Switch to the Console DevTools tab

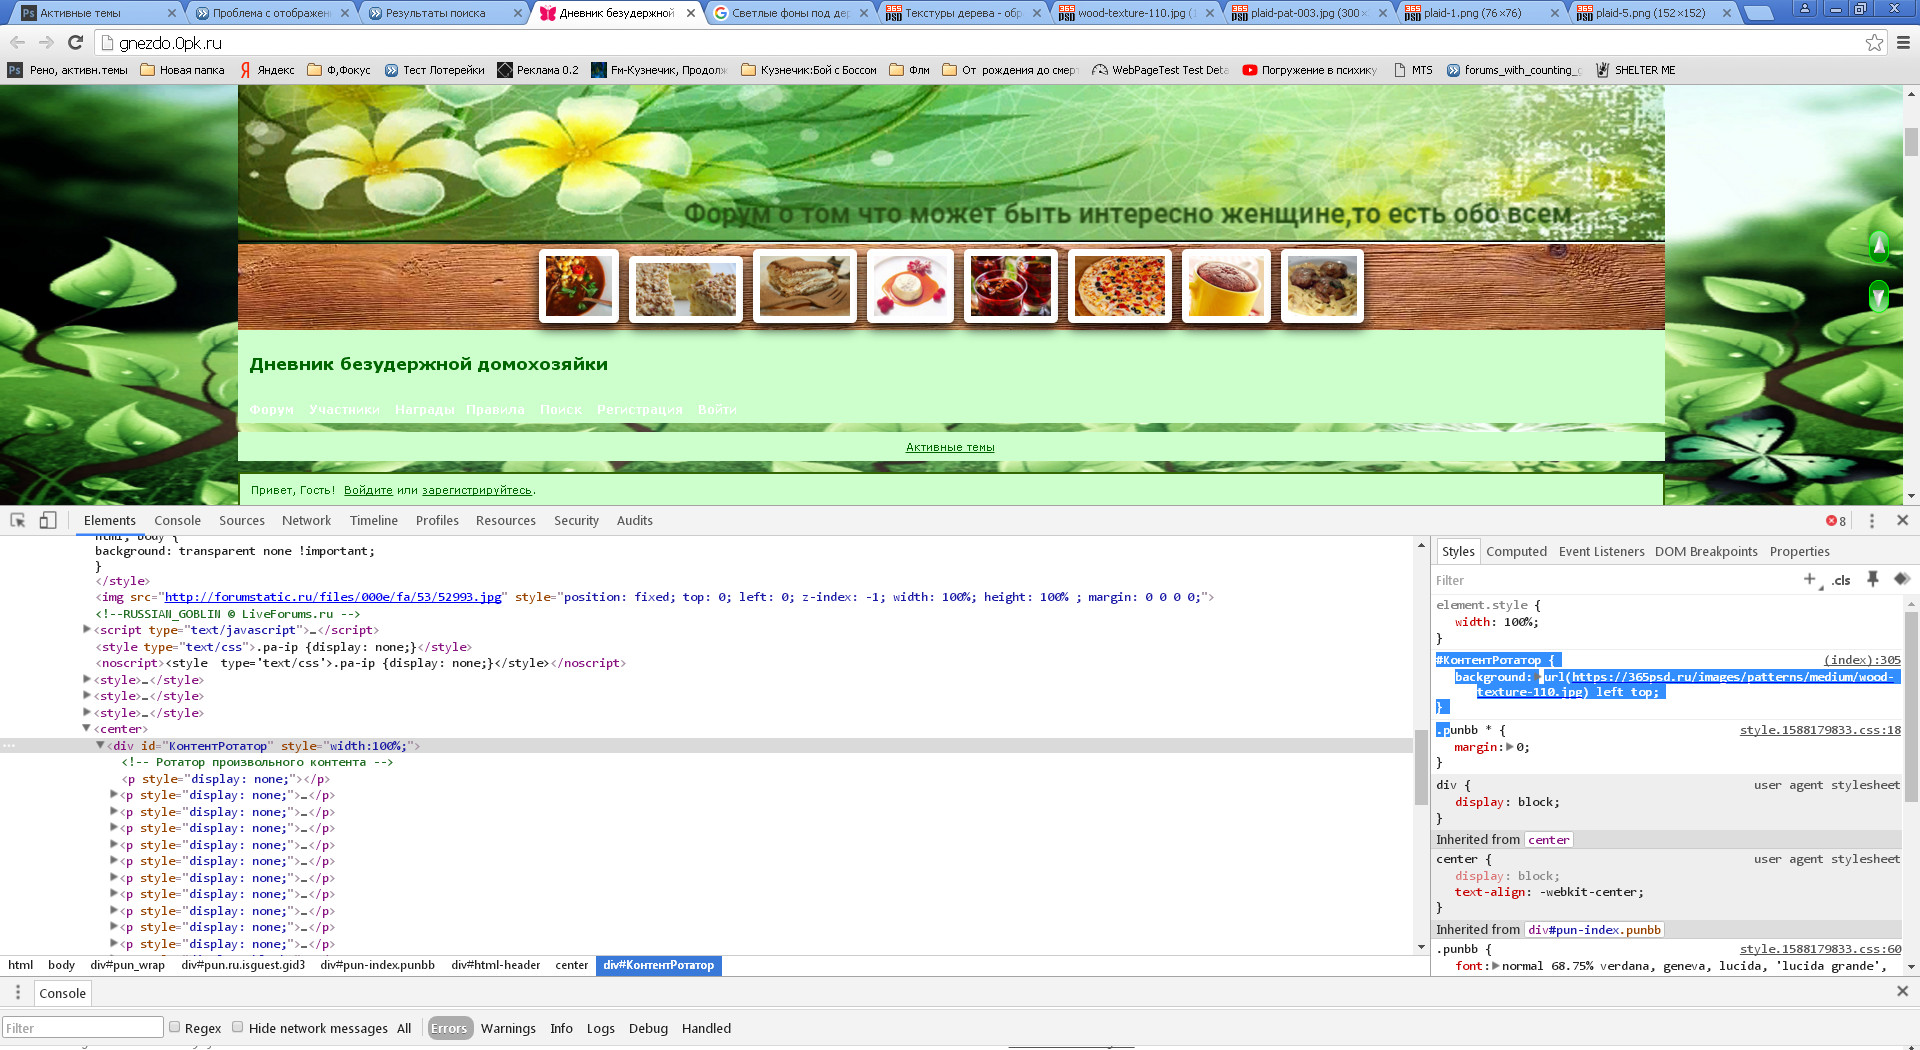[177, 520]
